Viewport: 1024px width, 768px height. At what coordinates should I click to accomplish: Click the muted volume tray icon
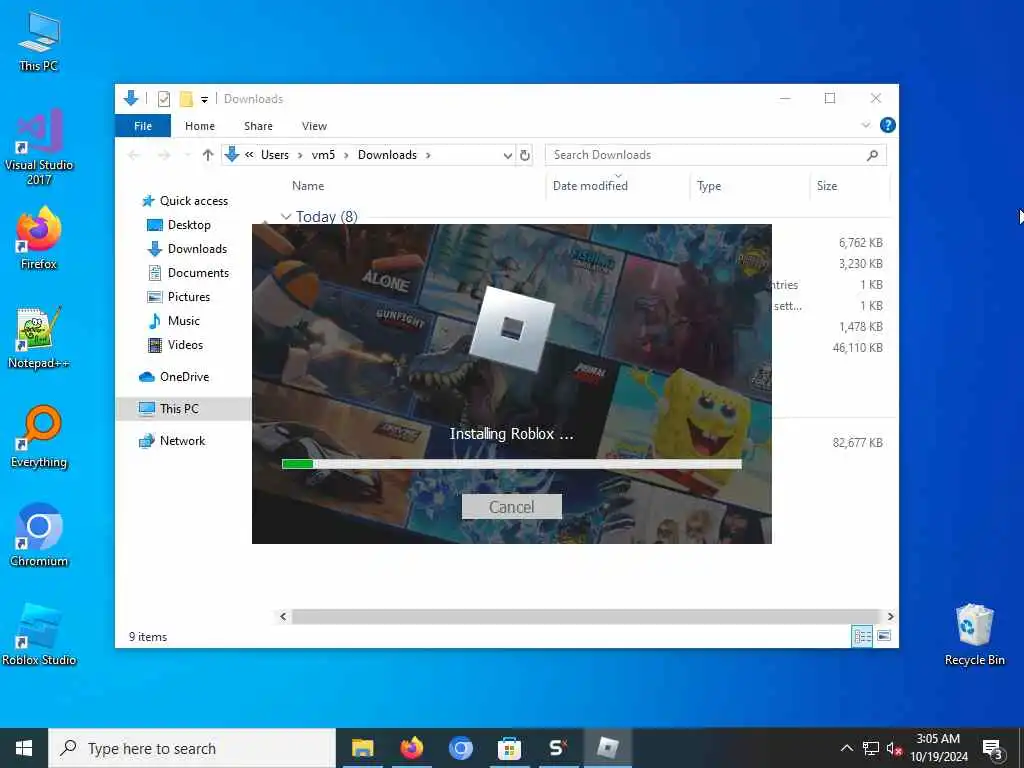pos(894,748)
